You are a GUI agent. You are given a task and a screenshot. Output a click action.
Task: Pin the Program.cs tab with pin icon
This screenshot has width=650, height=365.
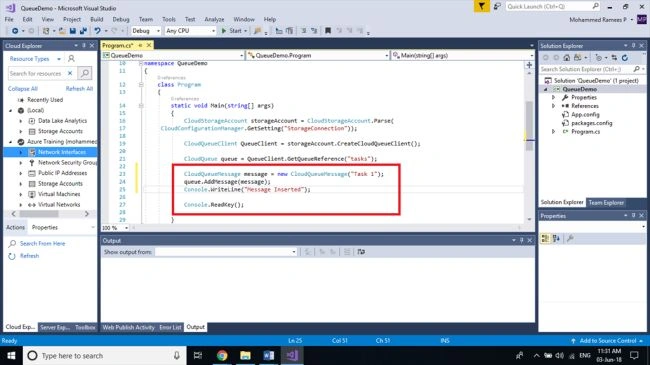pyautogui.click(x=141, y=45)
